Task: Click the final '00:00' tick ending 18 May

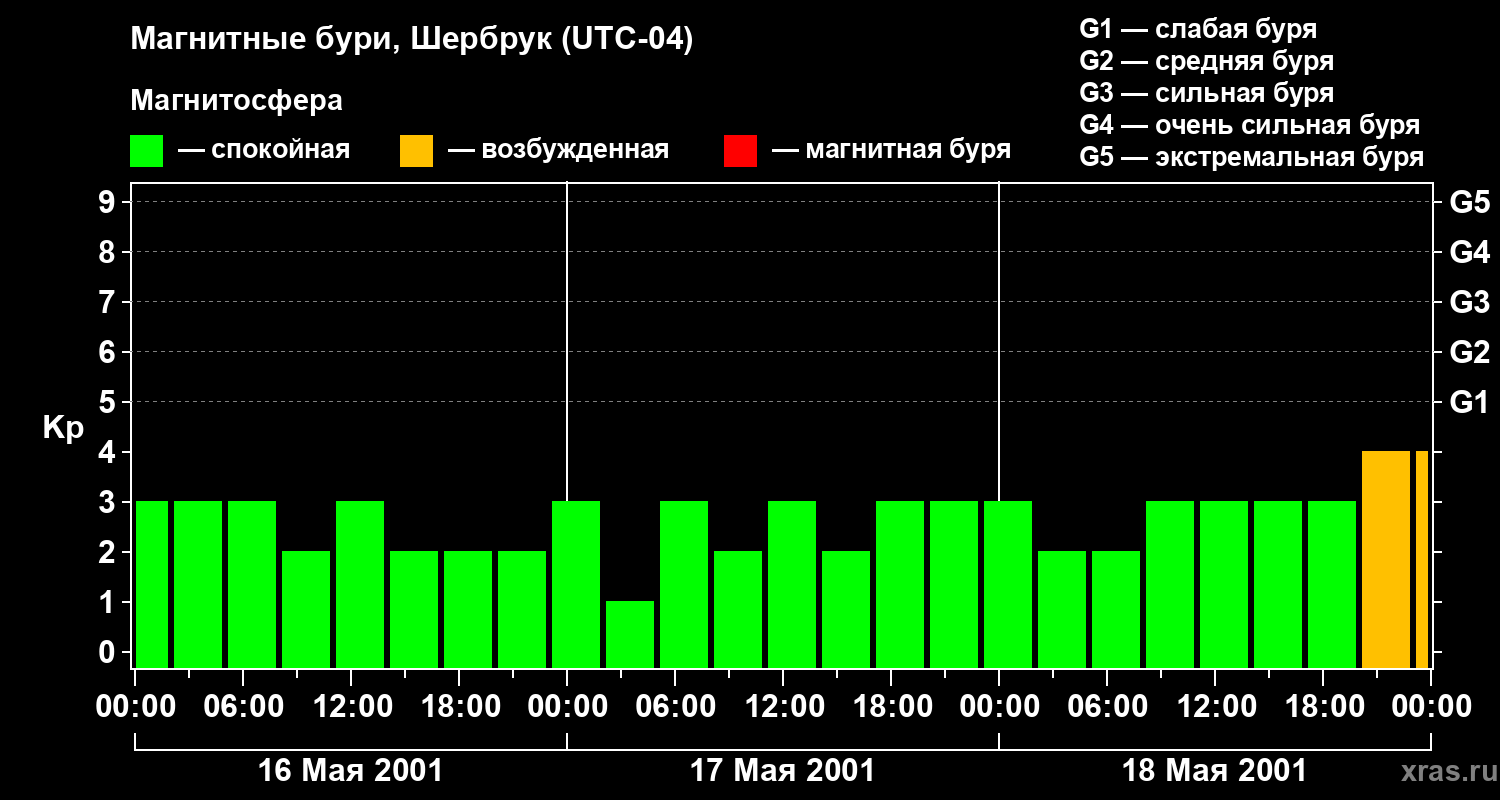Action: tap(1431, 708)
